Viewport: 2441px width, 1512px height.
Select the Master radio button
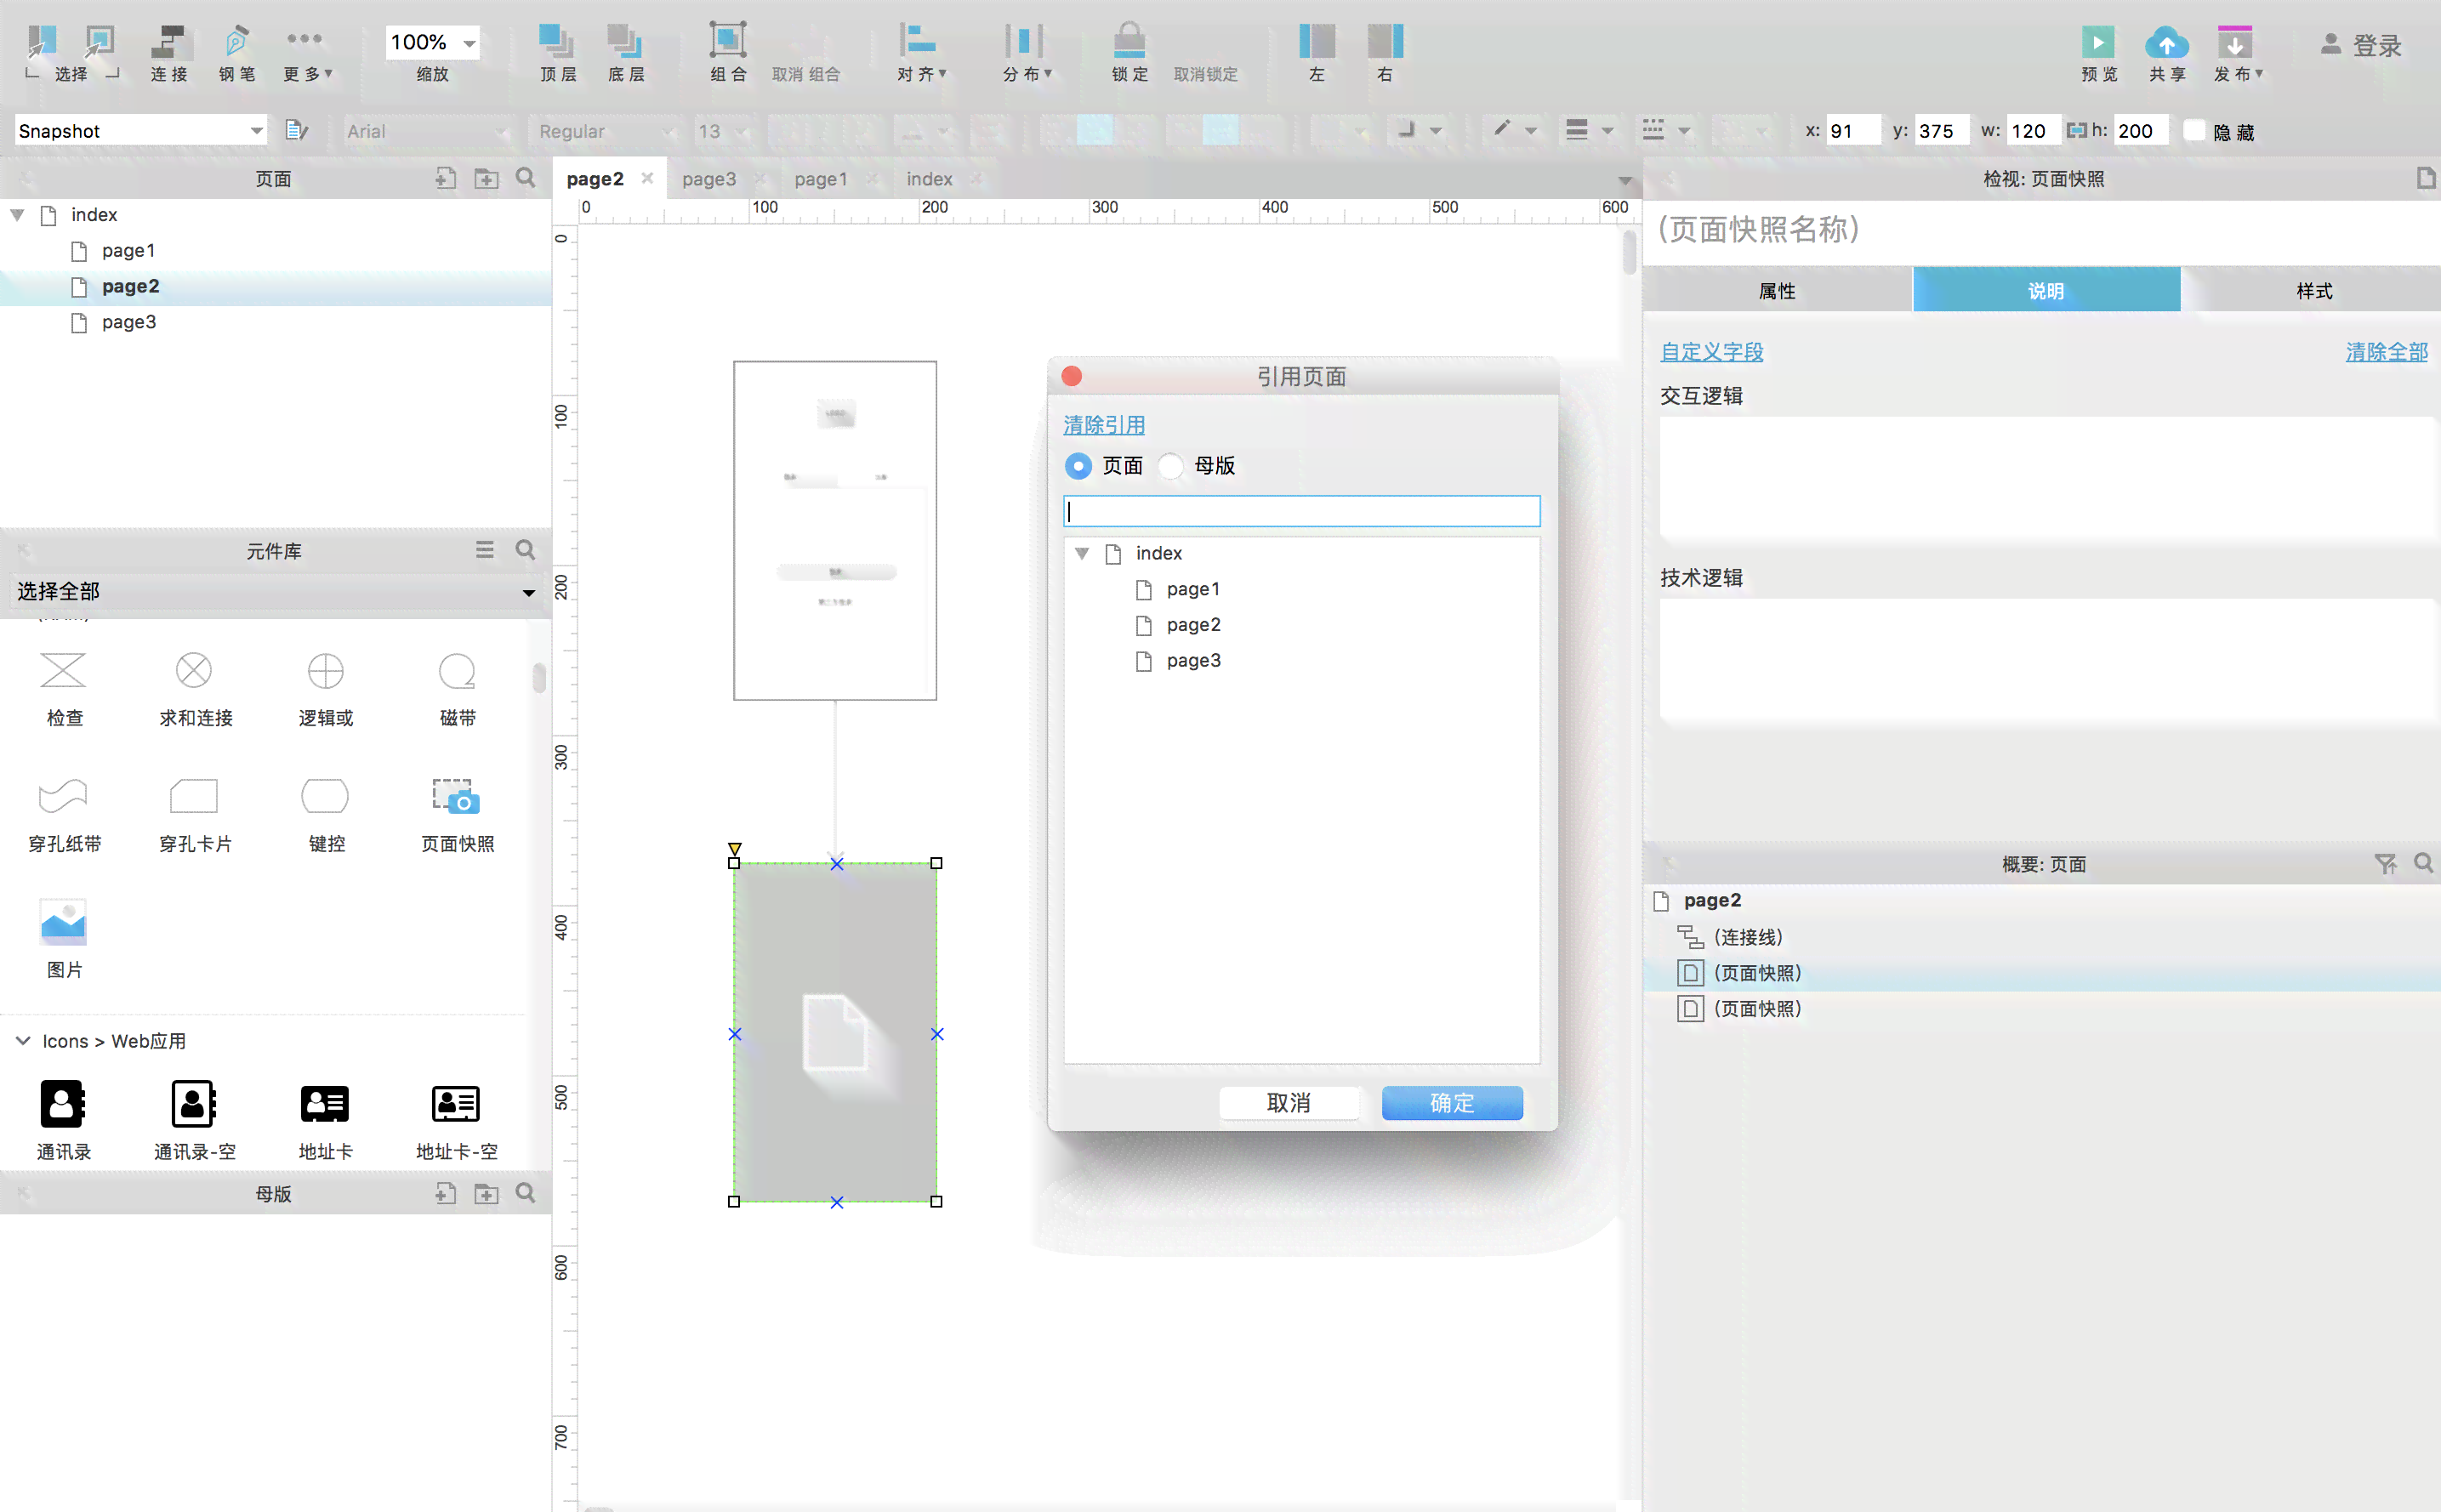[1170, 465]
